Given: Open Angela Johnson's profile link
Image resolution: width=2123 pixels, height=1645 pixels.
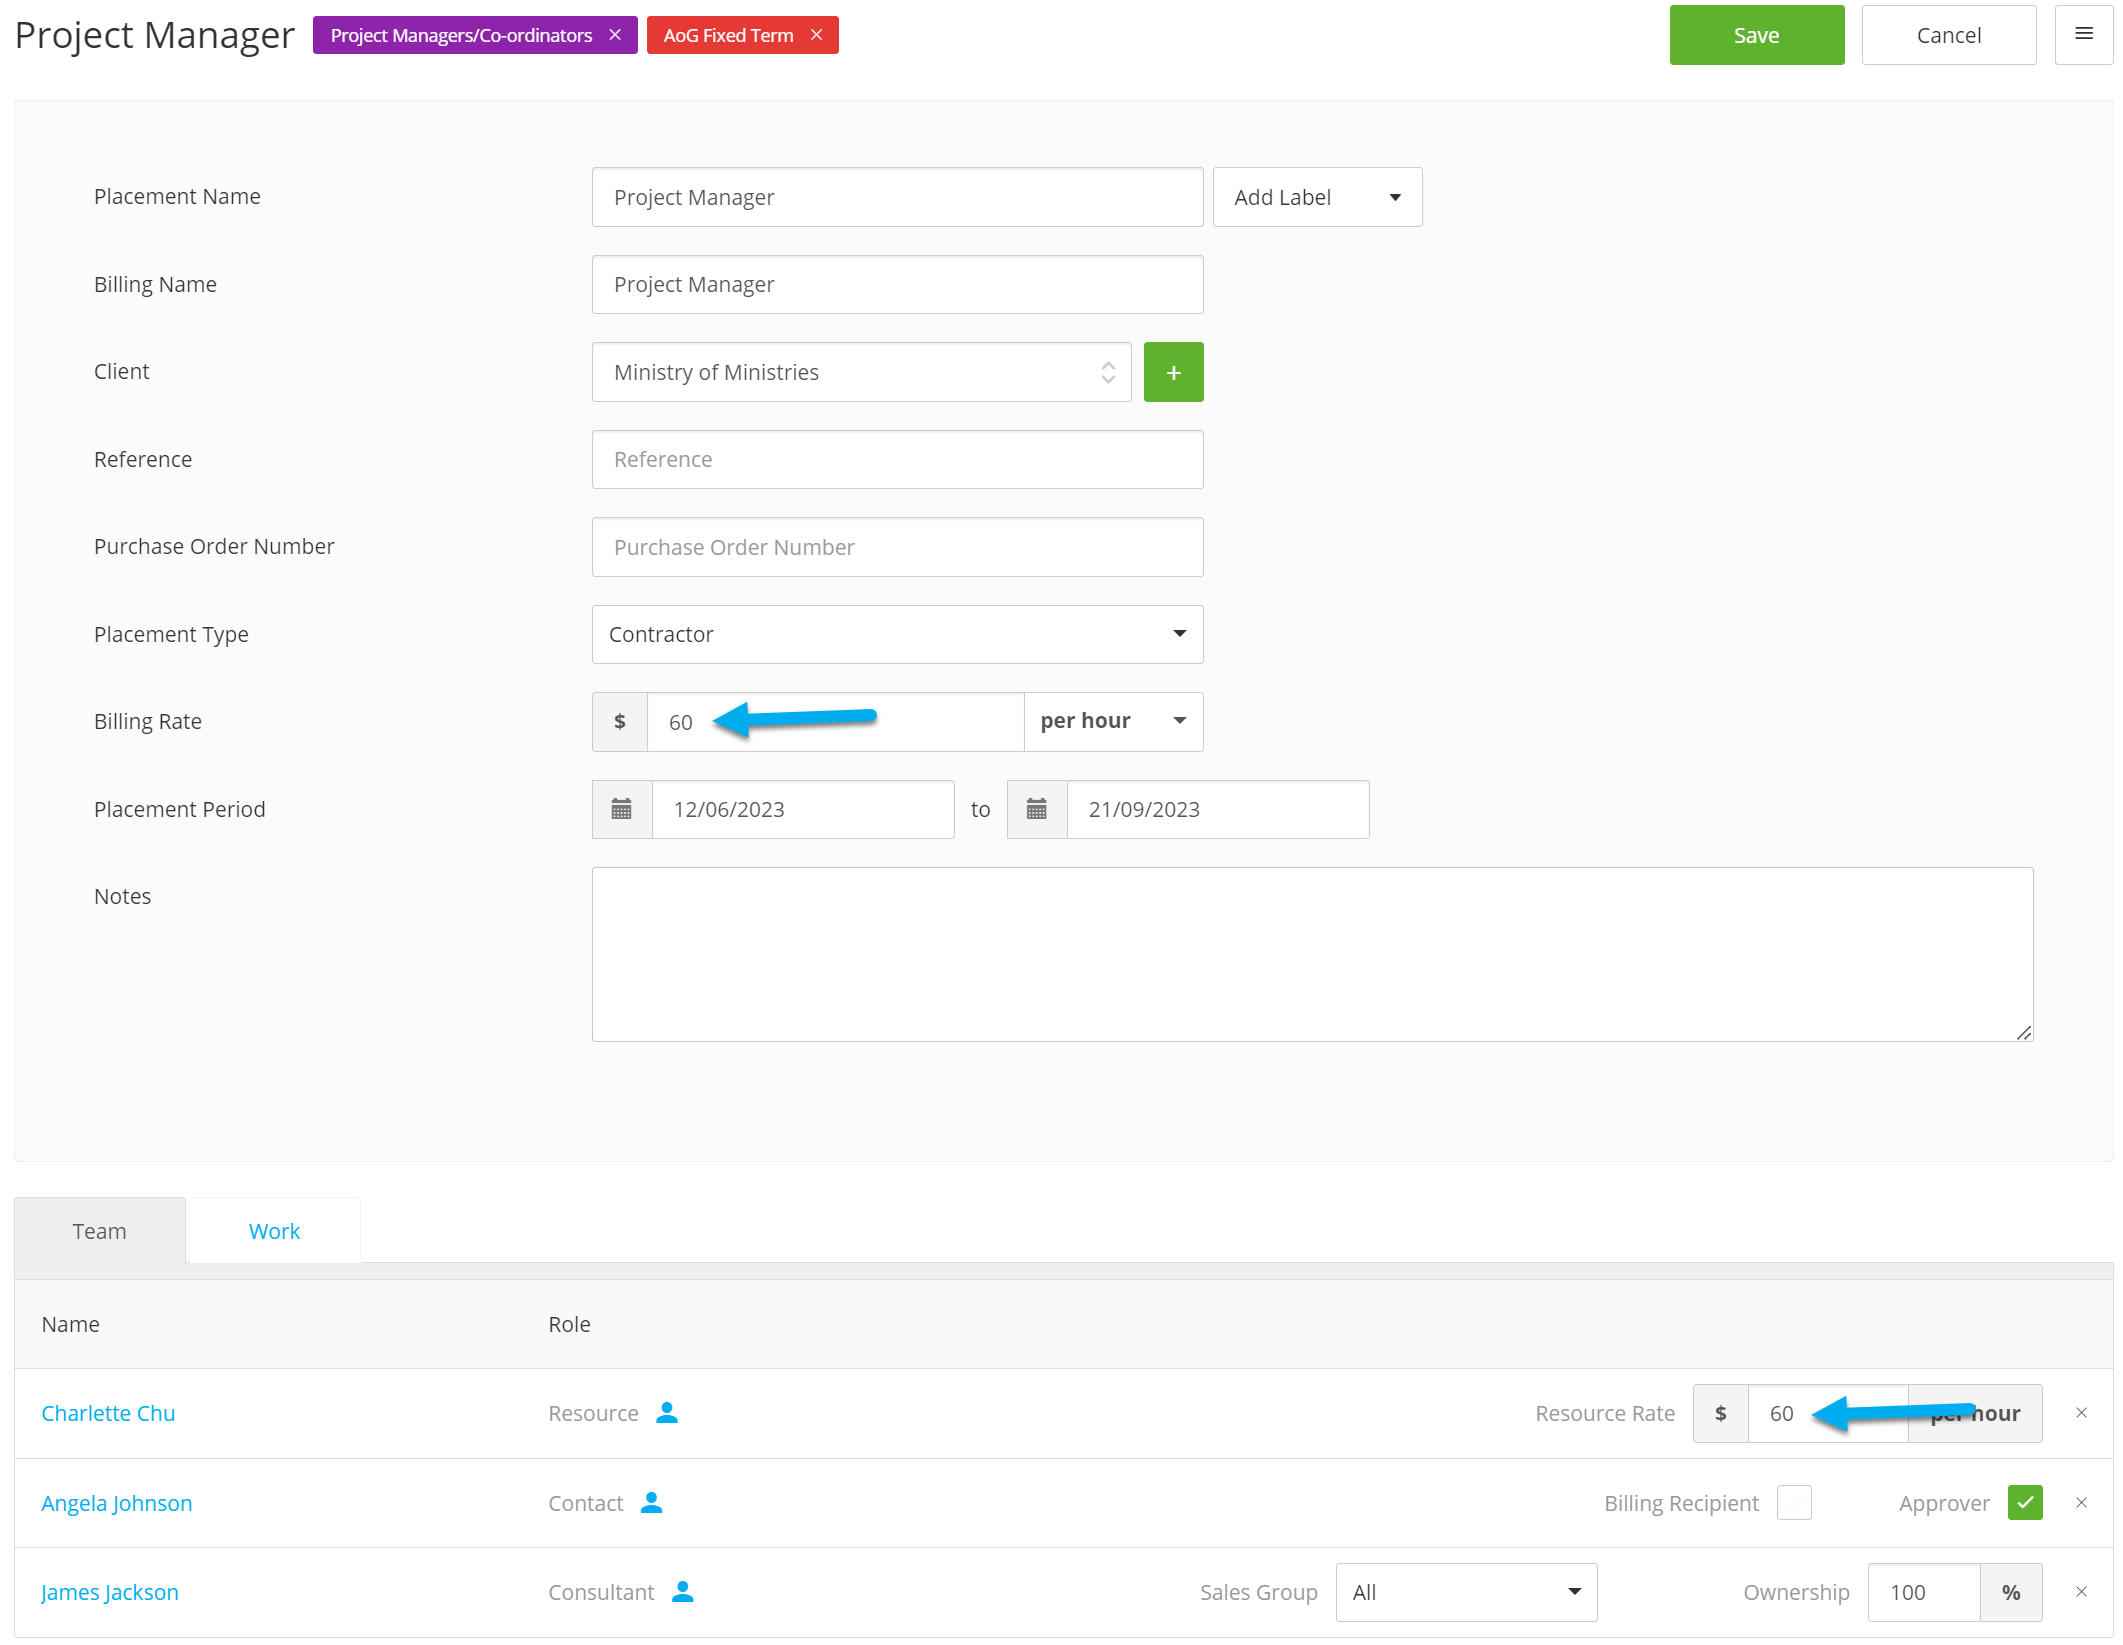Looking at the screenshot, I should 117,1503.
